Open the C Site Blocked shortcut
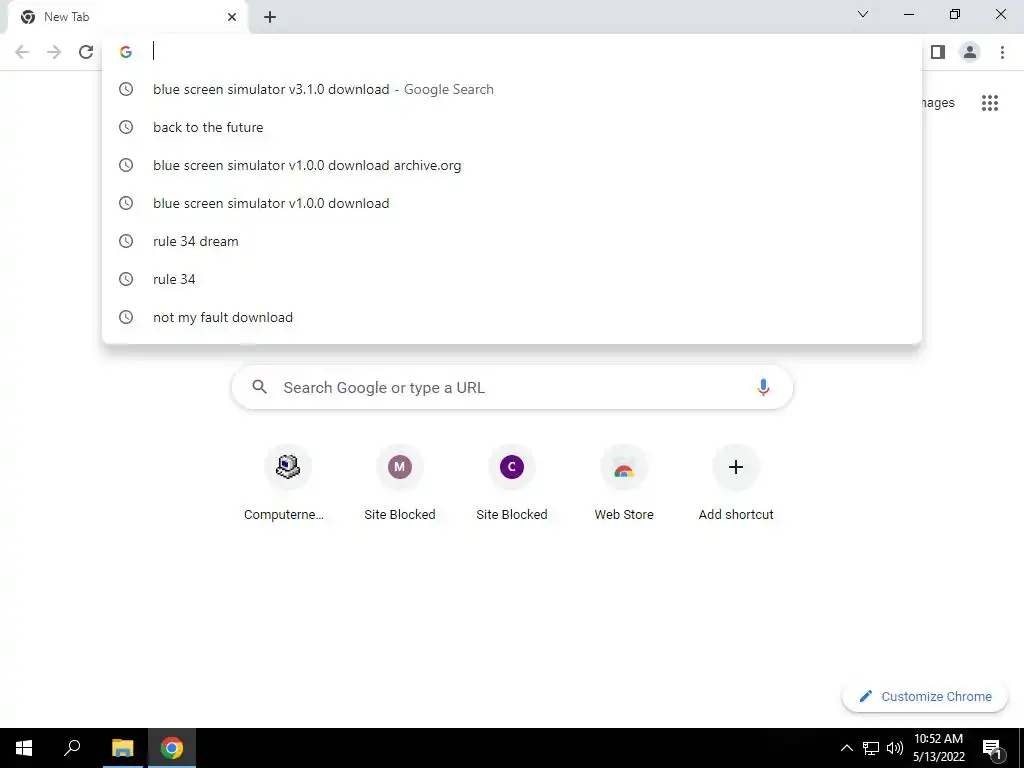The width and height of the screenshot is (1024, 768). (x=511, y=483)
